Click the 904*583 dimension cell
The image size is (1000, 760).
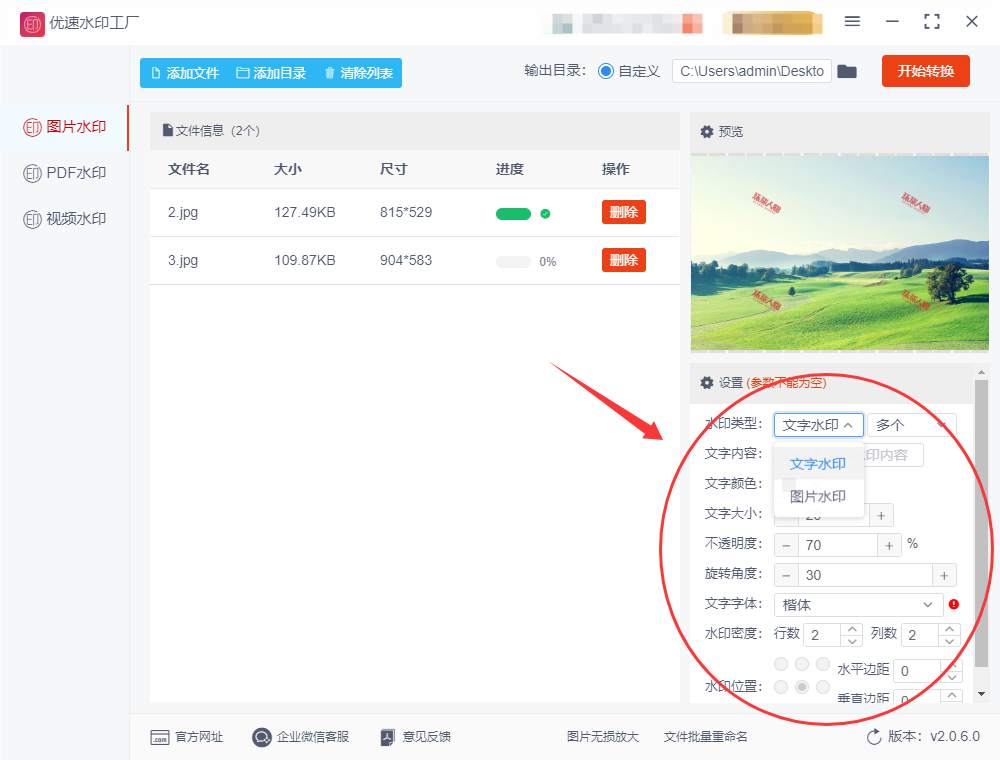(406, 260)
